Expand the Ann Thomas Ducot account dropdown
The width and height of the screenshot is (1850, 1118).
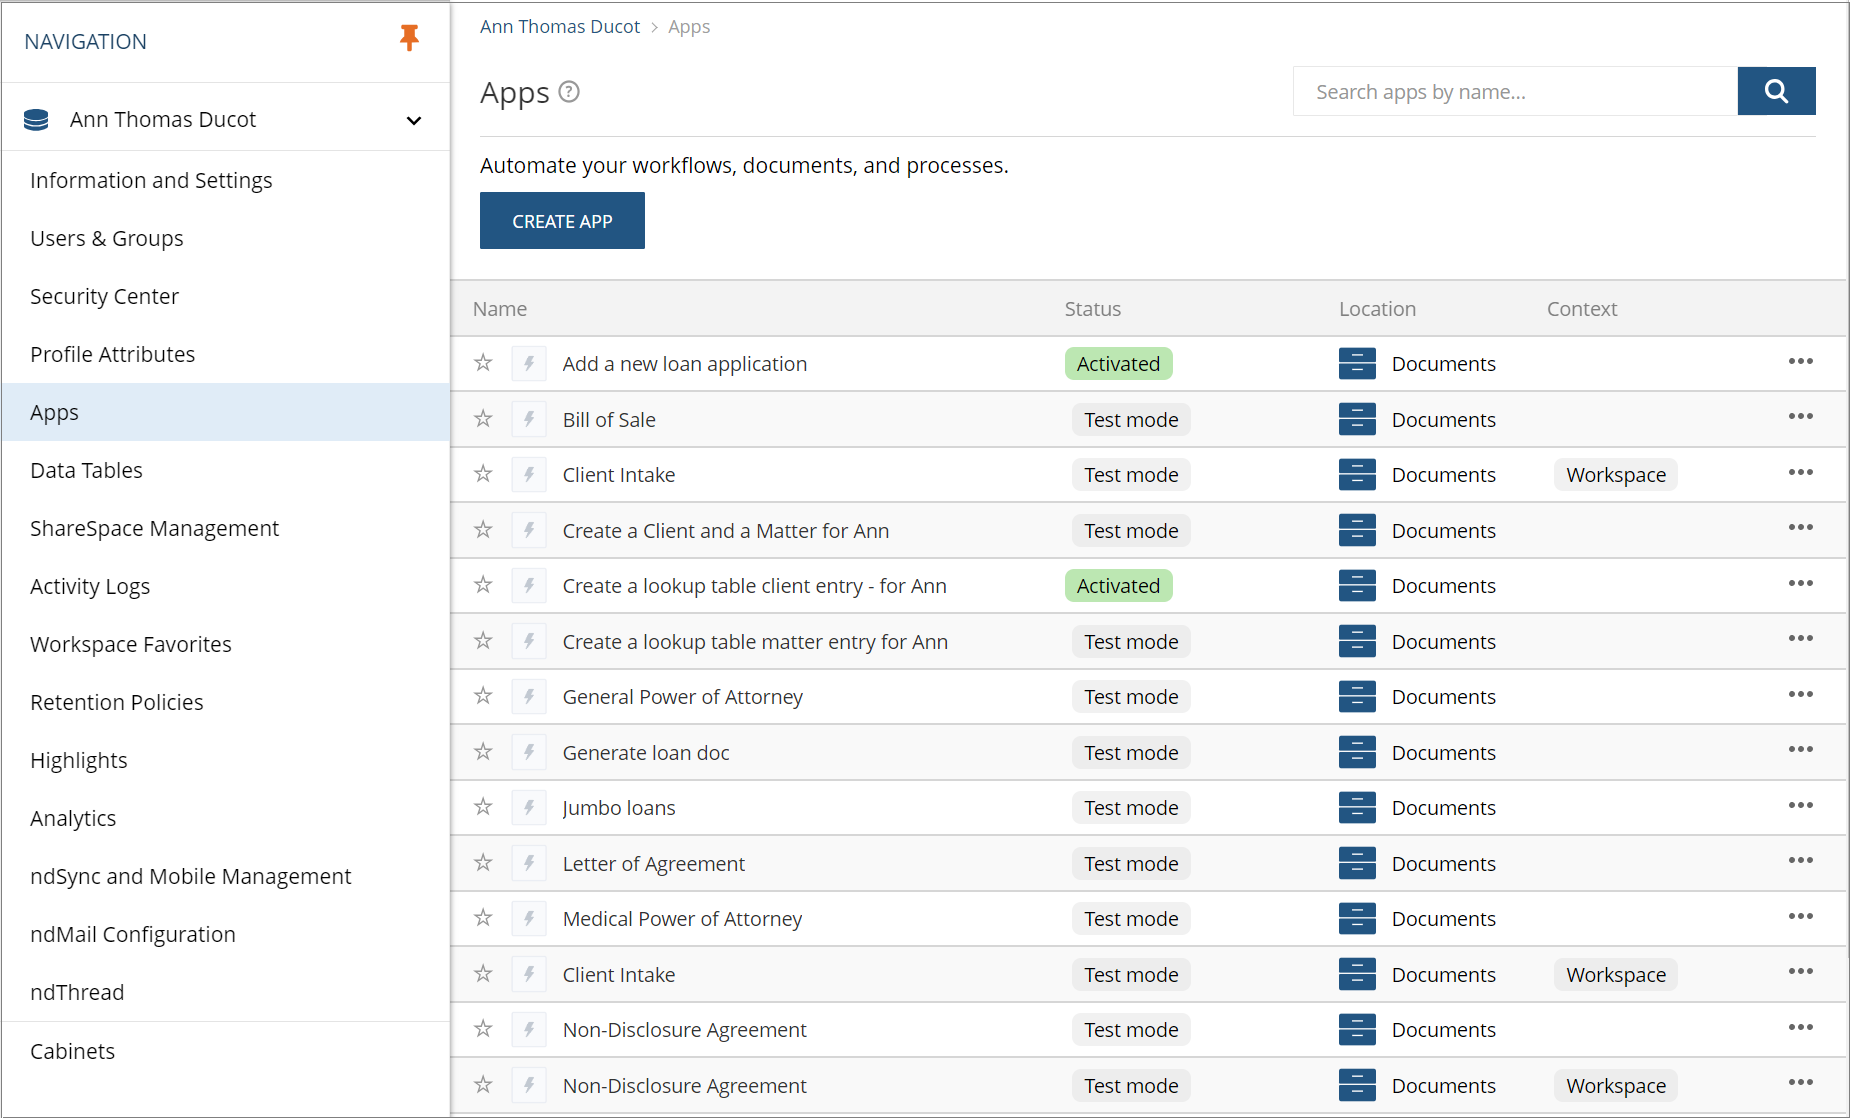coord(413,120)
